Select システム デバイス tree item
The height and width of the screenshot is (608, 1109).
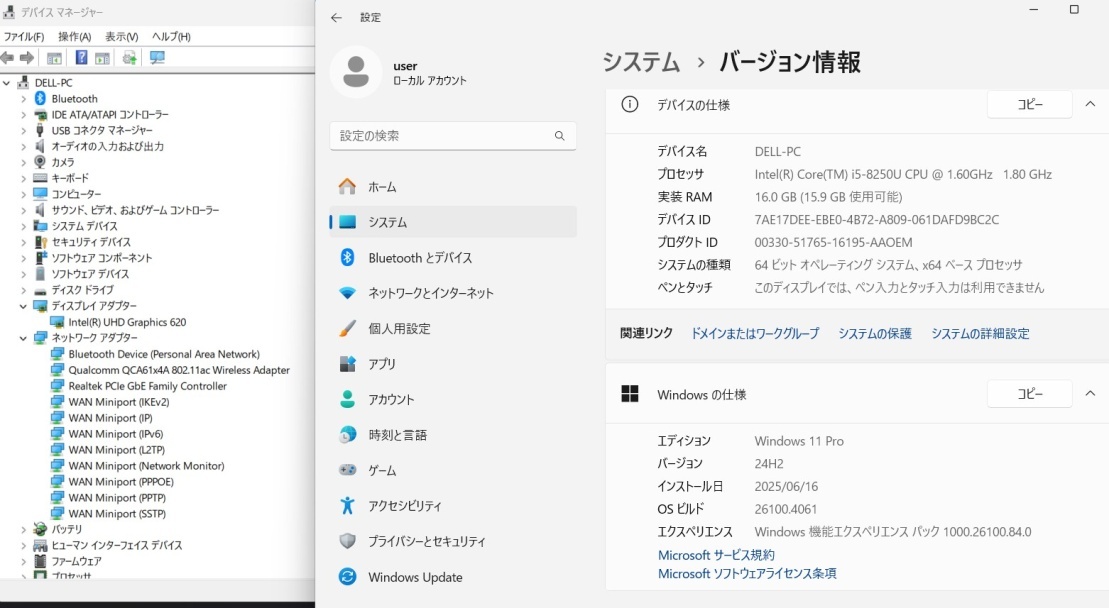pyautogui.click(x=84, y=226)
